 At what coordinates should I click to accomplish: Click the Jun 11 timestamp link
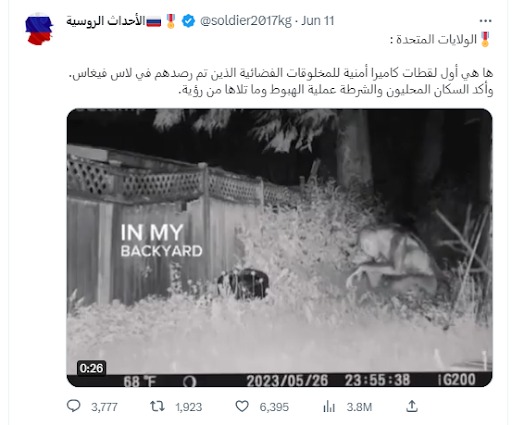tap(318, 21)
